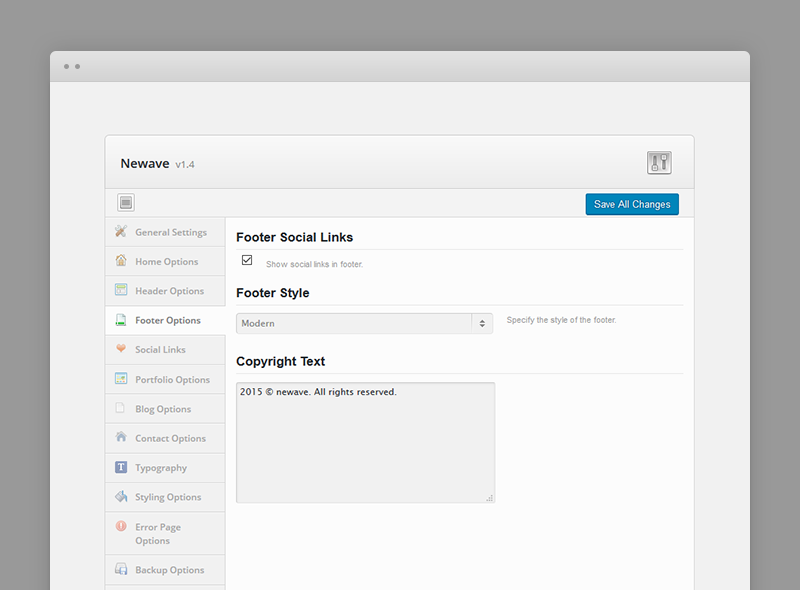
Task: Click the Typography T icon
Action: [121, 467]
